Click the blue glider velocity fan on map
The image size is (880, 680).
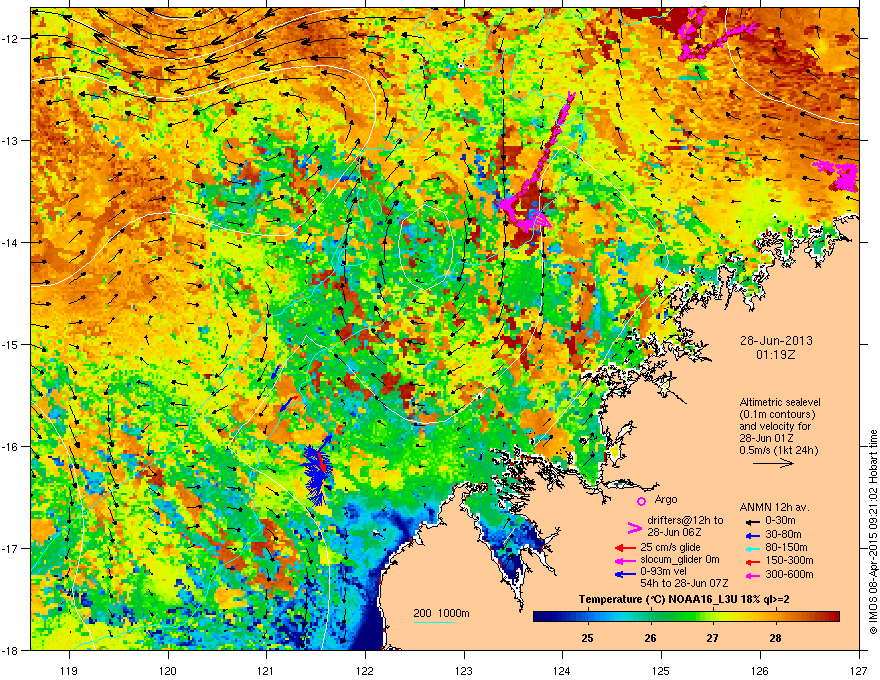click(318, 469)
